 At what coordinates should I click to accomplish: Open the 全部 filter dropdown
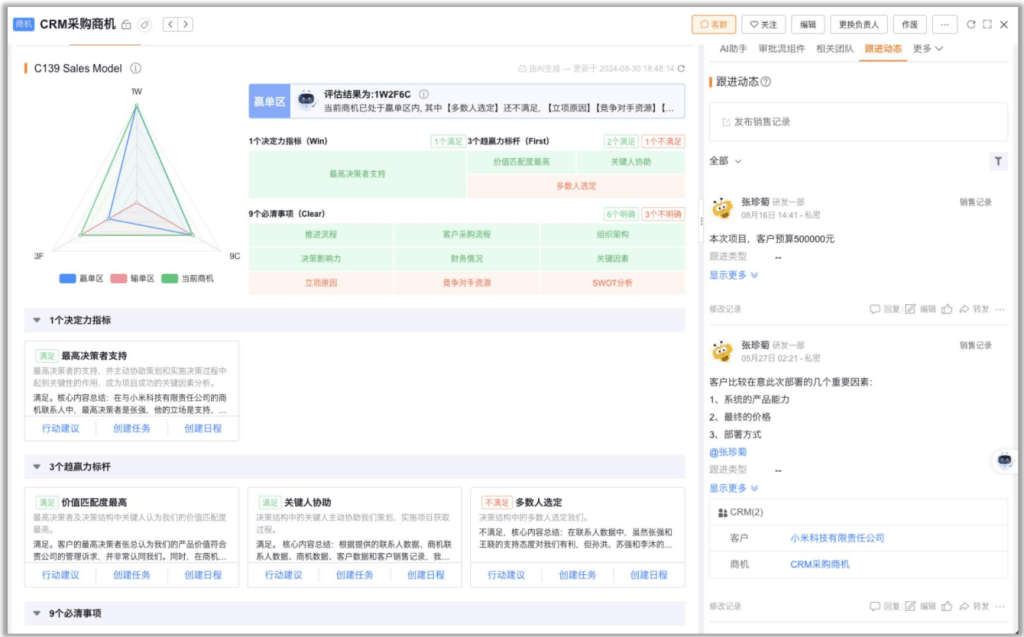pos(725,161)
